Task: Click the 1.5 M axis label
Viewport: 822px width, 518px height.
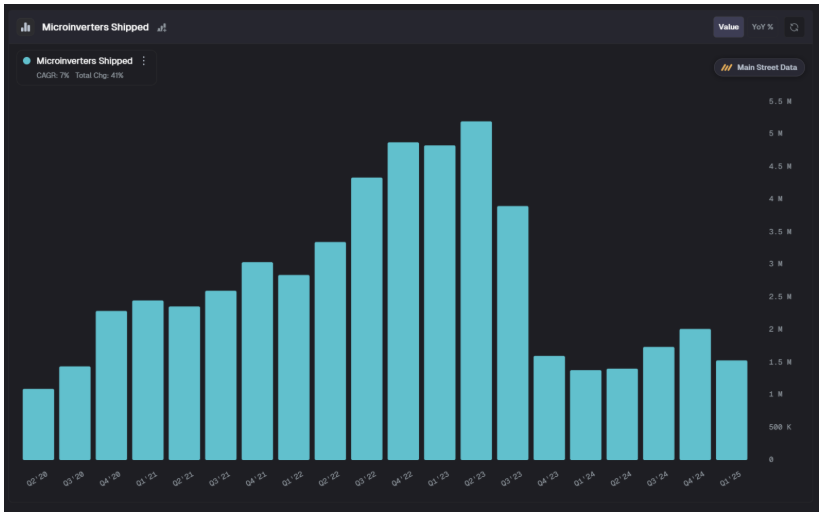Action: [780, 362]
